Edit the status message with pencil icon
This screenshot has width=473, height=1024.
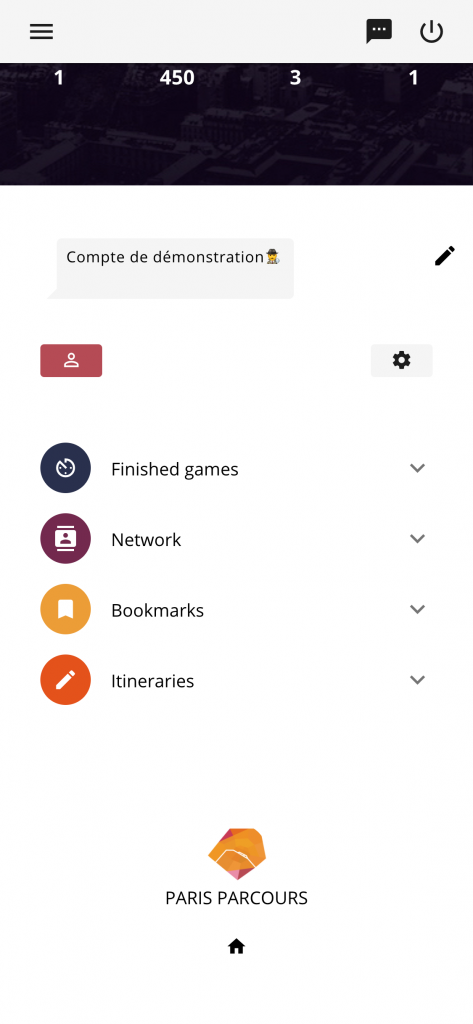pyautogui.click(x=444, y=256)
